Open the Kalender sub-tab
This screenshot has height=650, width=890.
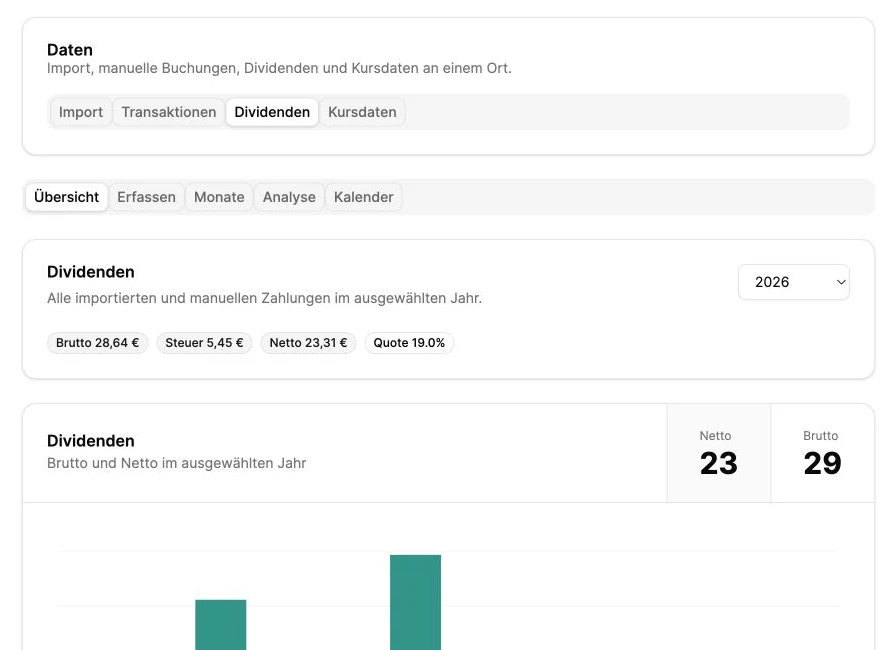pyautogui.click(x=363, y=197)
